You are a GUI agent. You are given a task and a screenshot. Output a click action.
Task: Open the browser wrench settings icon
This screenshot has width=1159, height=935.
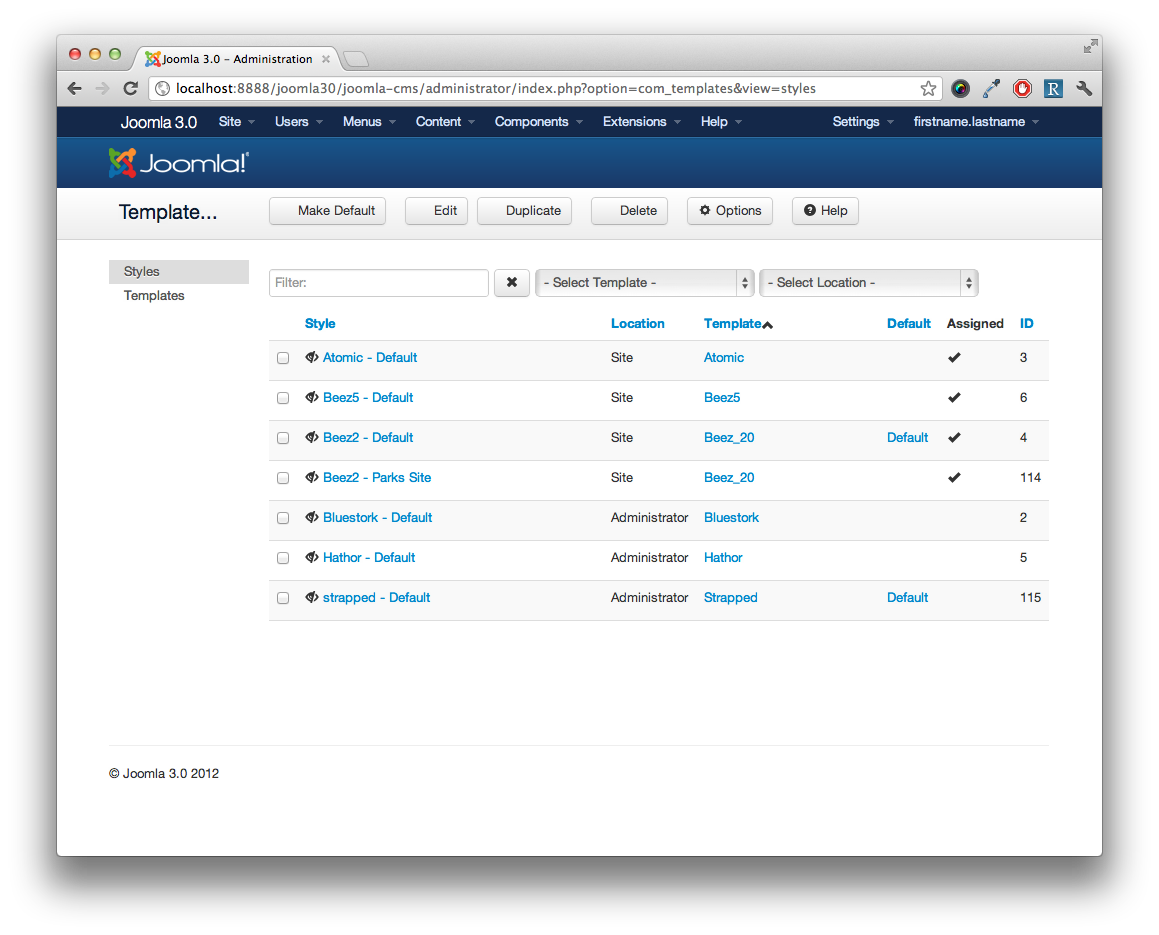[x=1084, y=89]
